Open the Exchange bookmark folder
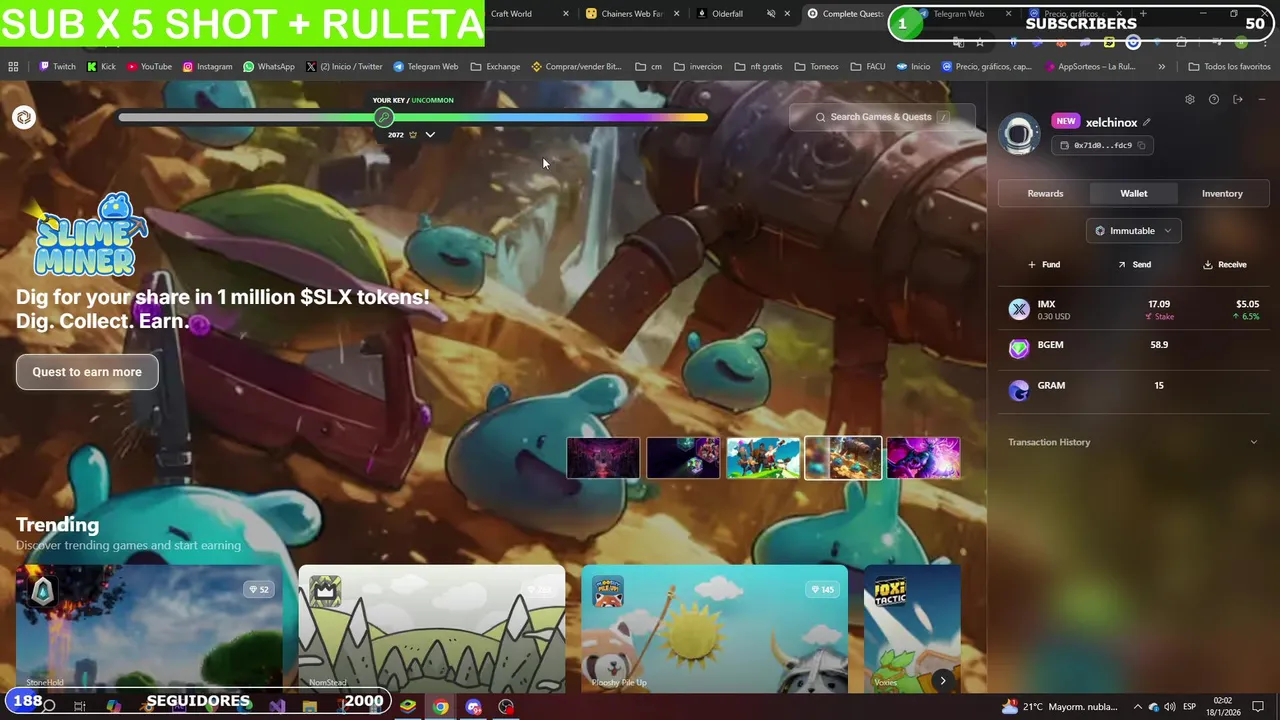Image resolution: width=1280 pixels, height=720 pixels. pos(495,67)
